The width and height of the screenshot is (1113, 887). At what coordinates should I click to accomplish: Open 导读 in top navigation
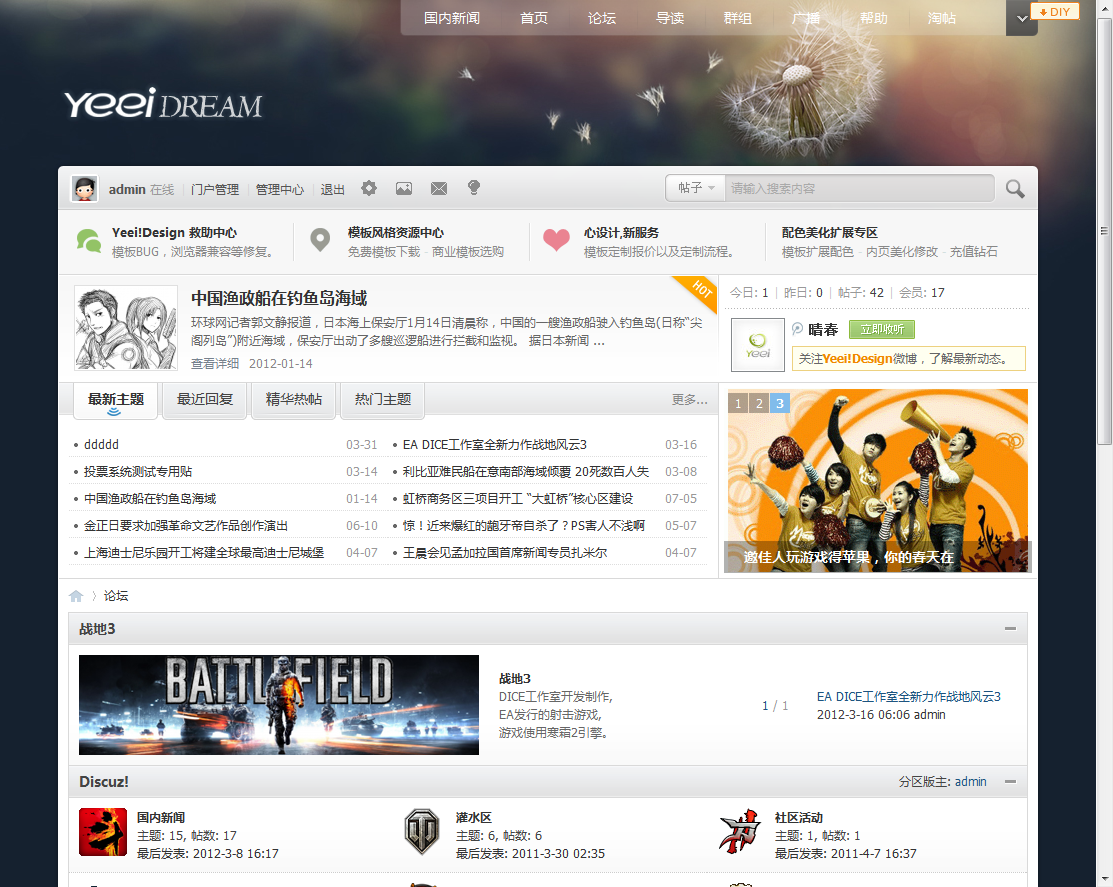(670, 18)
